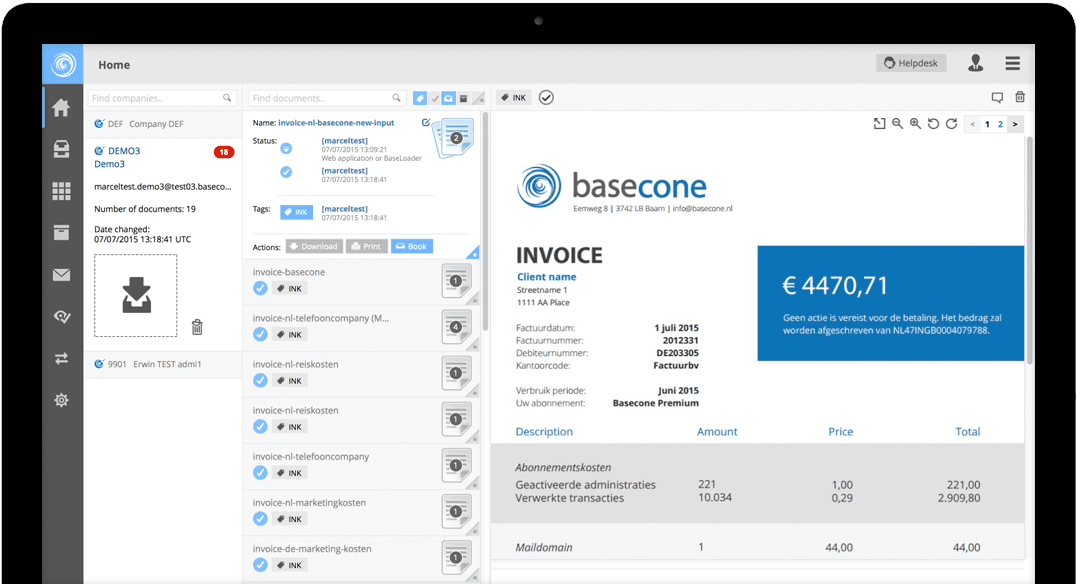
Task: Toggle the checkmark filter above document list
Action: tap(434, 98)
